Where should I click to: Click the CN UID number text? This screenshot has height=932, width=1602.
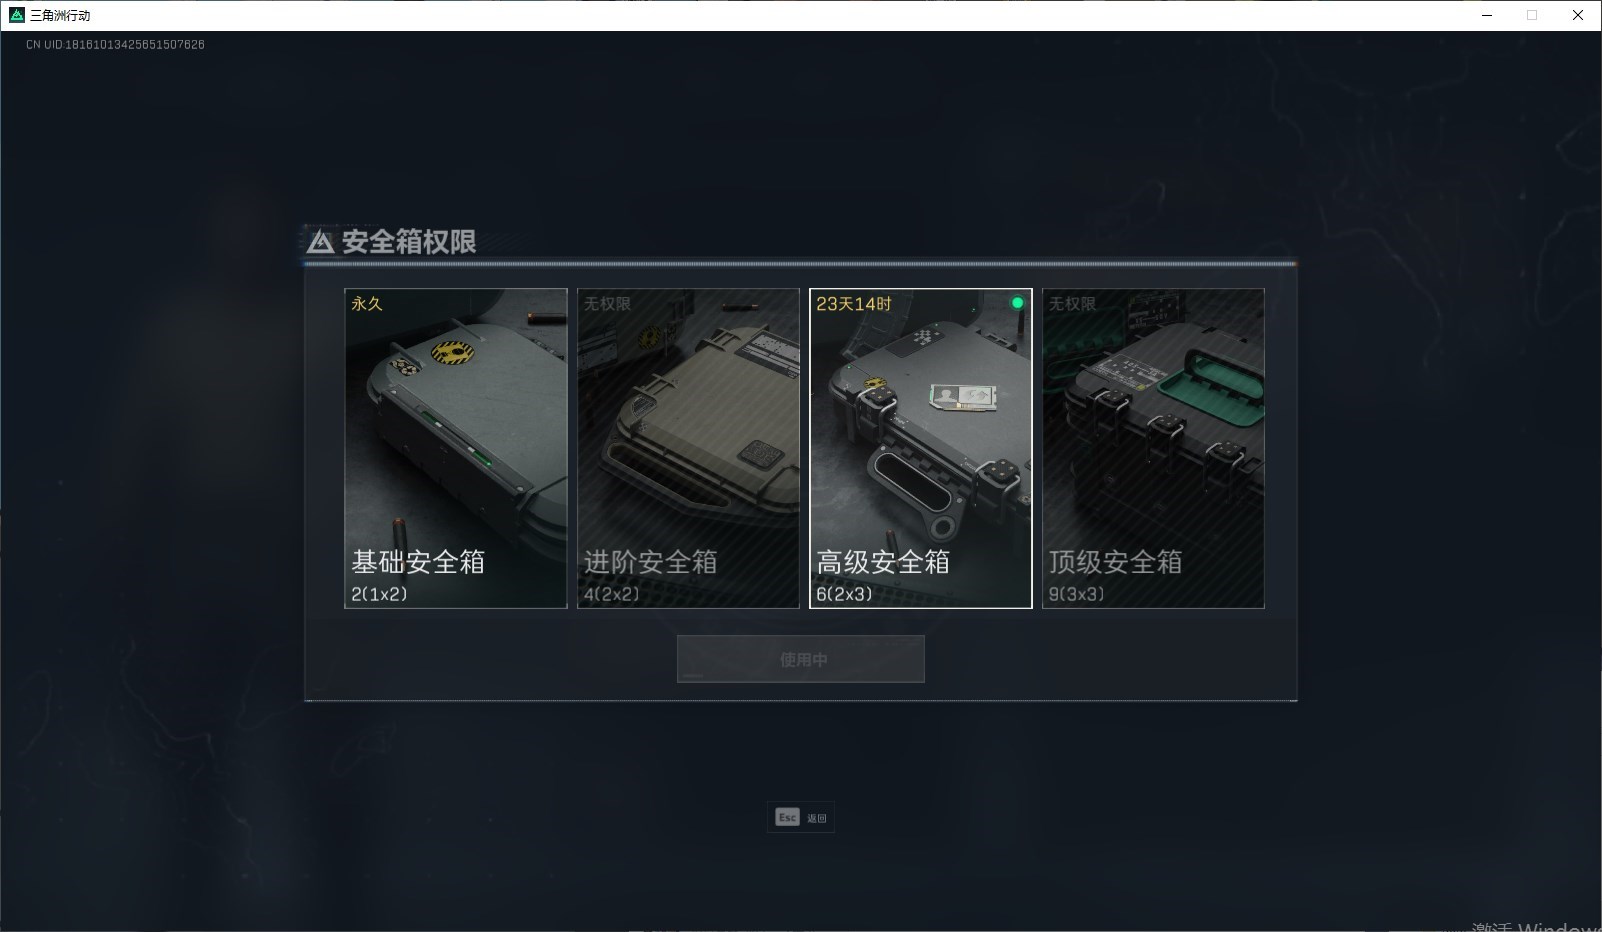pos(115,45)
